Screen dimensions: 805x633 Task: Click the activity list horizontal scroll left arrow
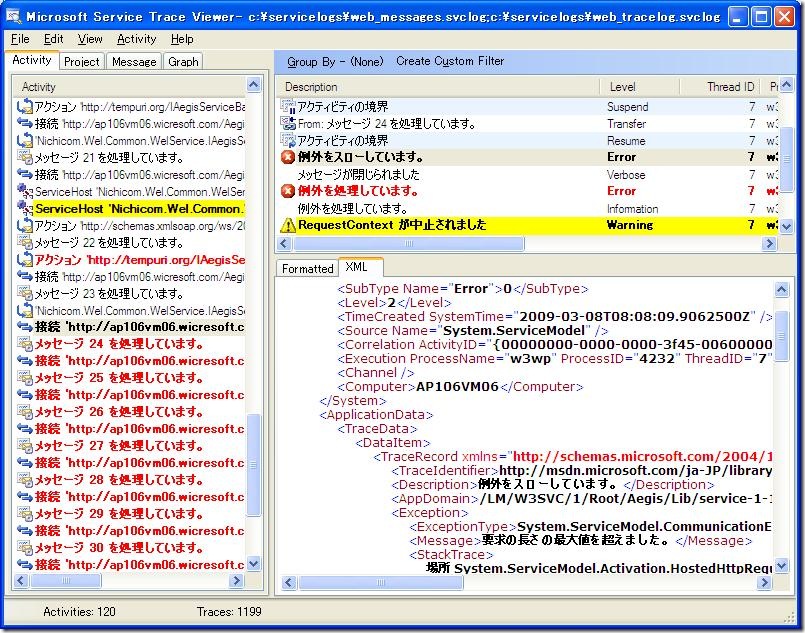point(21,581)
